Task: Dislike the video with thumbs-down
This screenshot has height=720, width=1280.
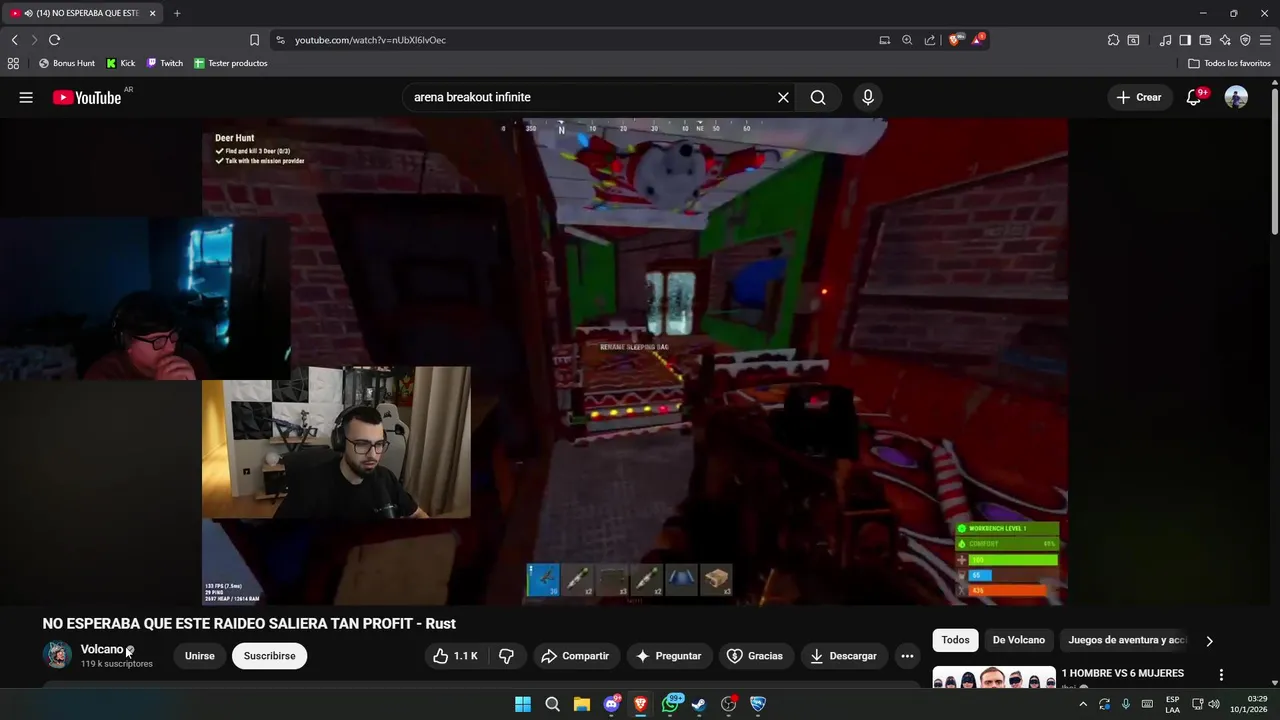Action: (507, 656)
